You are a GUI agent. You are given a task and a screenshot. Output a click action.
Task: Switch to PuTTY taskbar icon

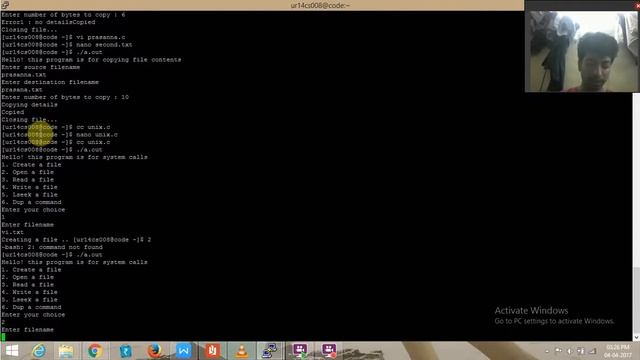click(x=269, y=351)
